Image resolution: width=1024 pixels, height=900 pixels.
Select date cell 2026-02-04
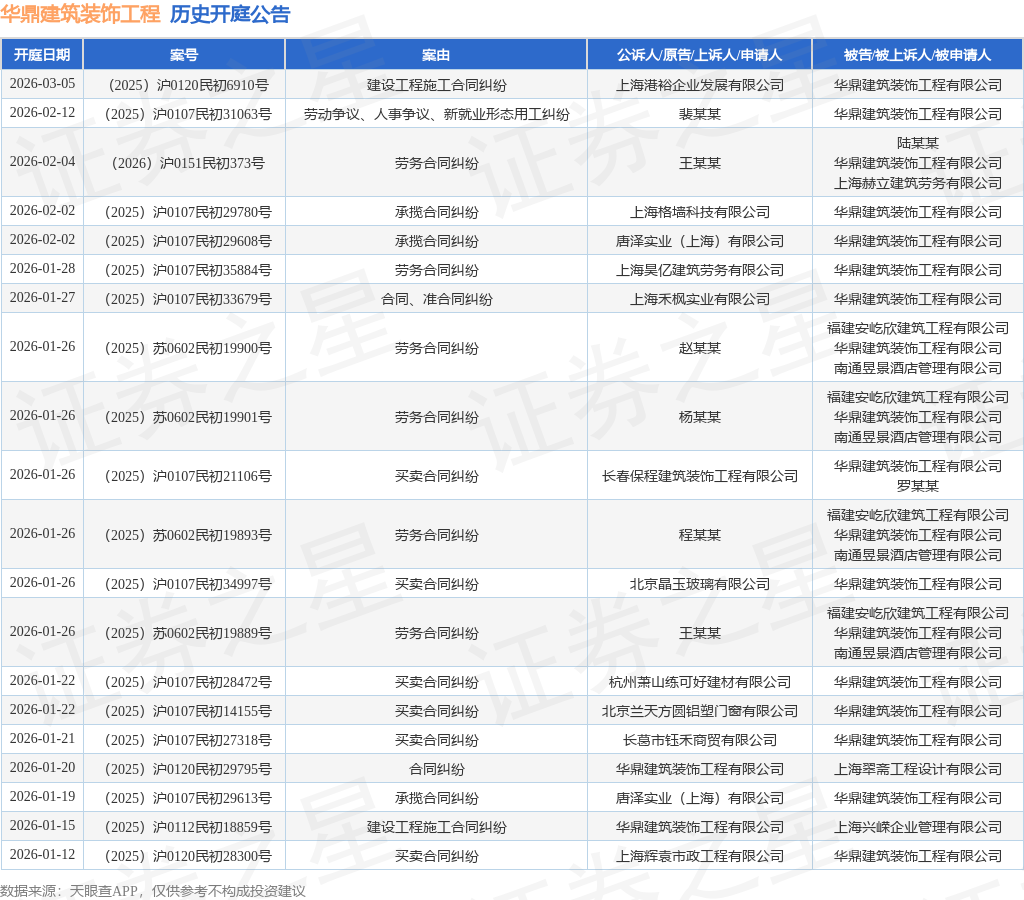point(42,162)
